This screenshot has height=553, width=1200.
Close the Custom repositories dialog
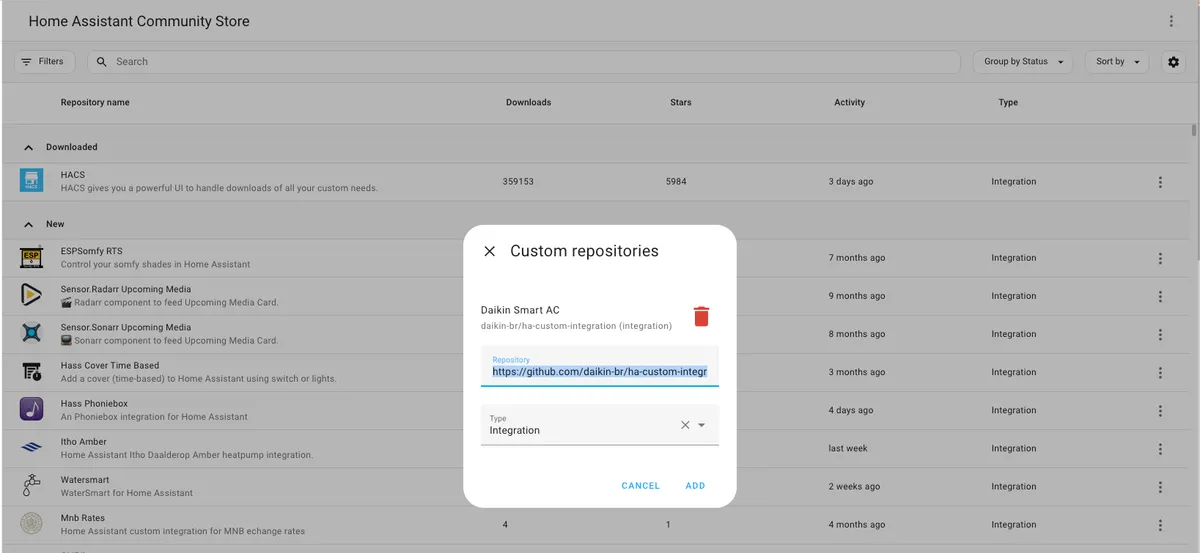coord(489,251)
